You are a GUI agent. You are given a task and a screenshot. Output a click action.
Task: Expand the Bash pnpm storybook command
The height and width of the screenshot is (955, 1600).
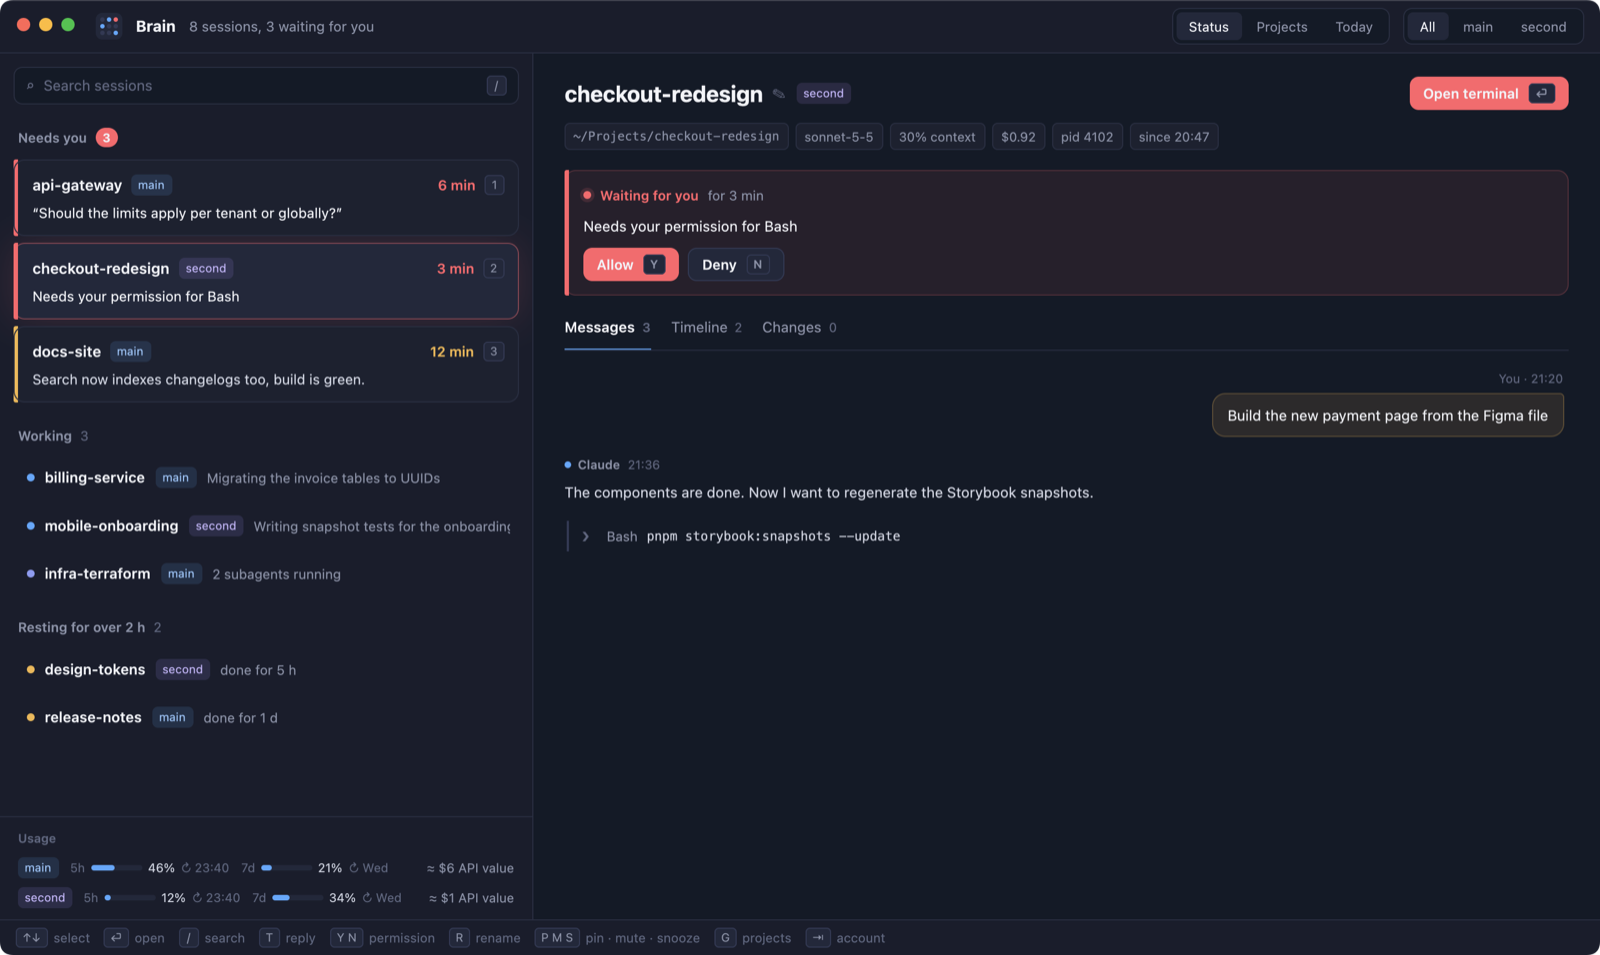click(x=586, y=537)
